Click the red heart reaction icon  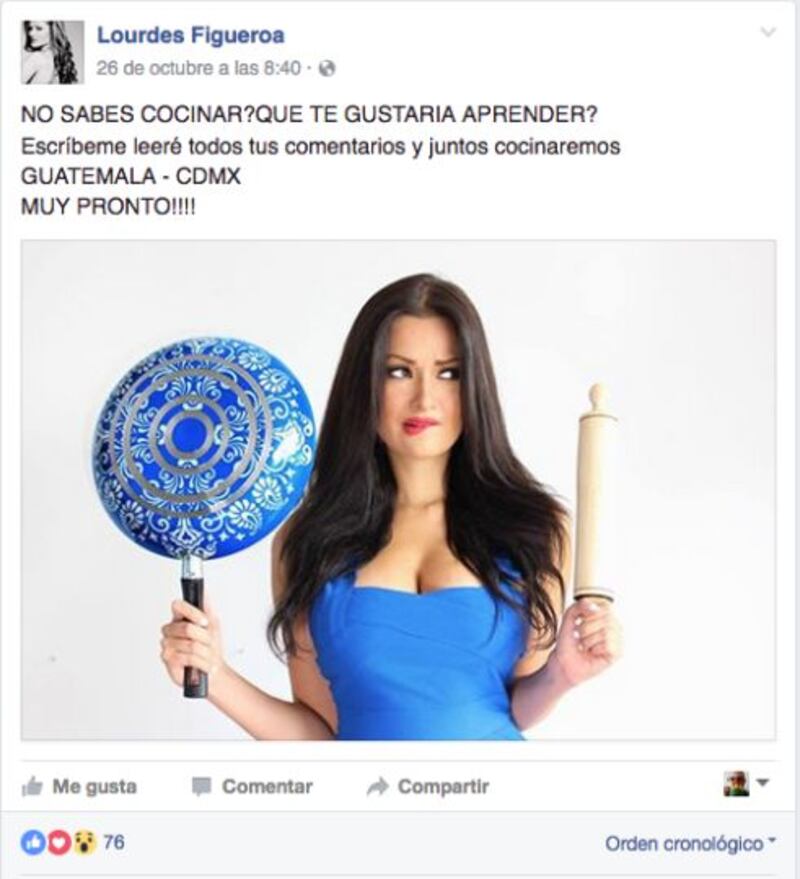pyautogui.click(x=59, y=843)
